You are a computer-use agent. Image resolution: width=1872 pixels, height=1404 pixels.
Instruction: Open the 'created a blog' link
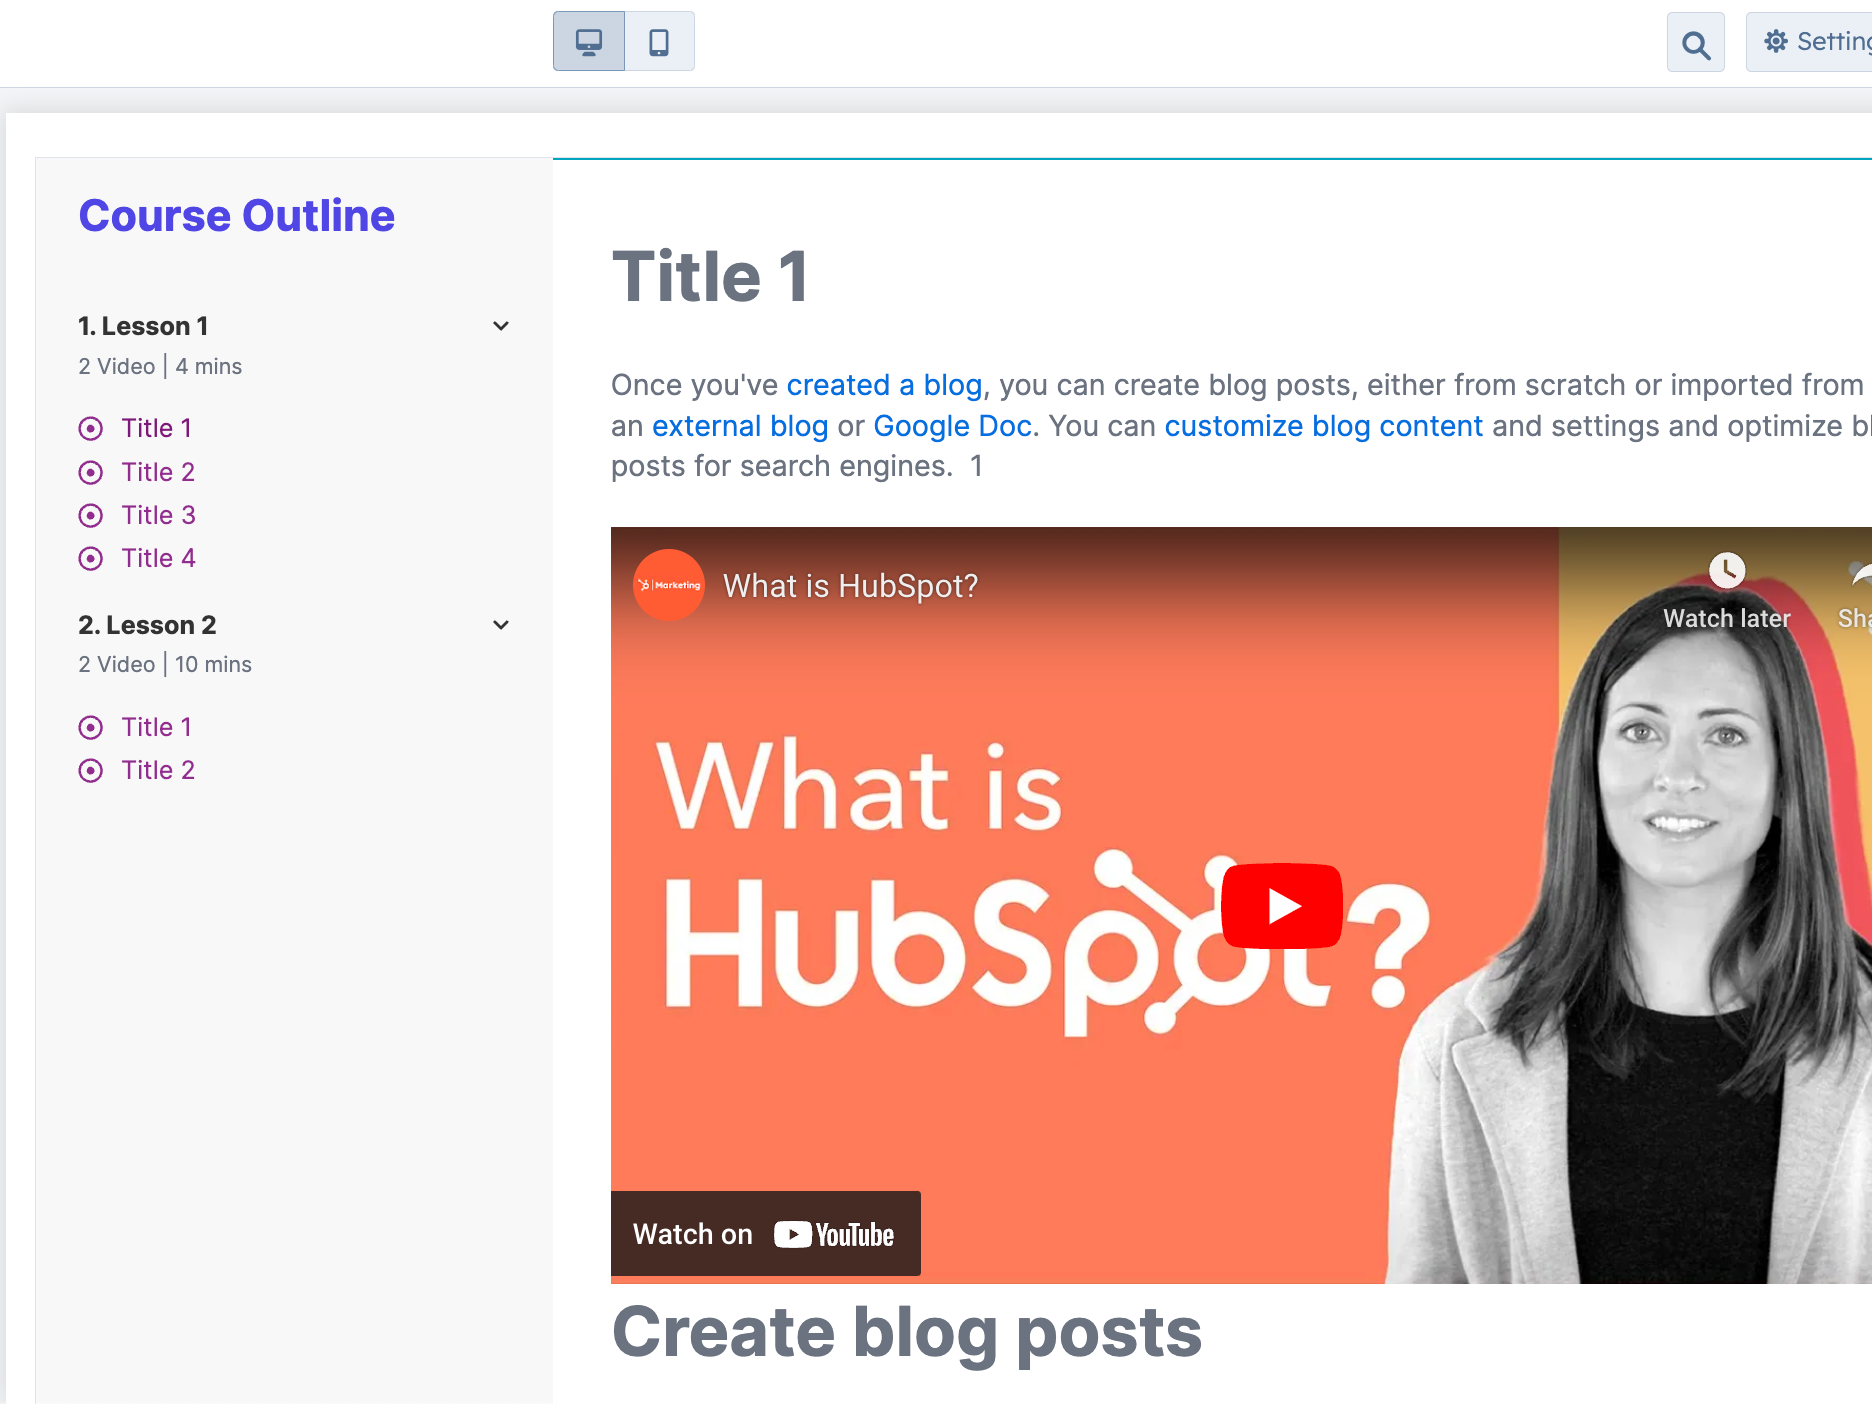click(884, 385)
